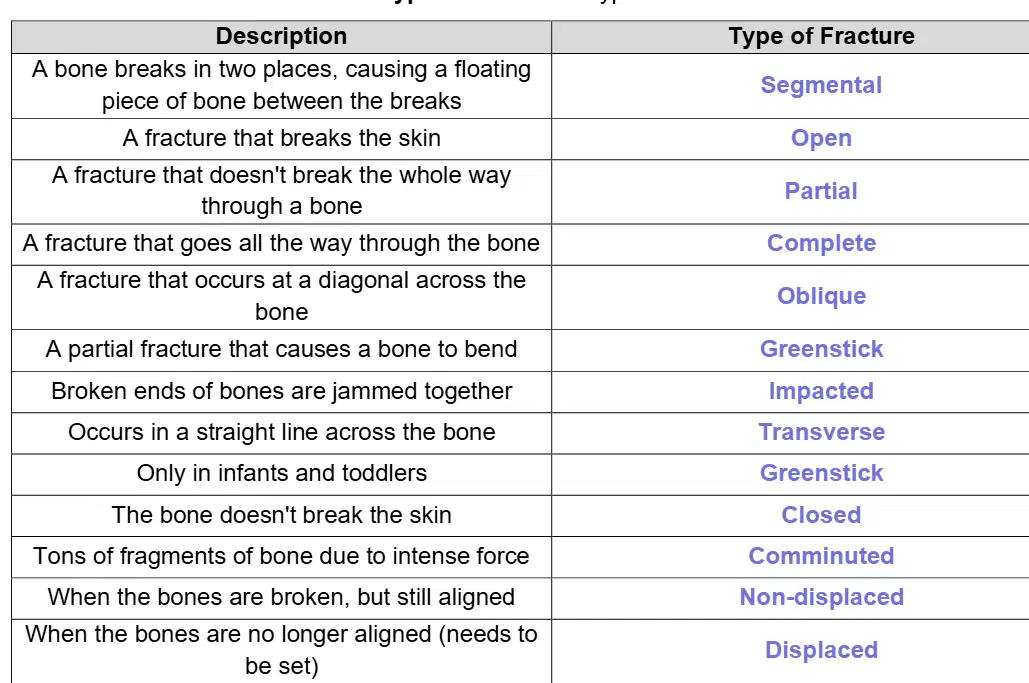Select the Non-displaced answer text
The width and height of the screenshot is (1029, 683).
point(821,597)
